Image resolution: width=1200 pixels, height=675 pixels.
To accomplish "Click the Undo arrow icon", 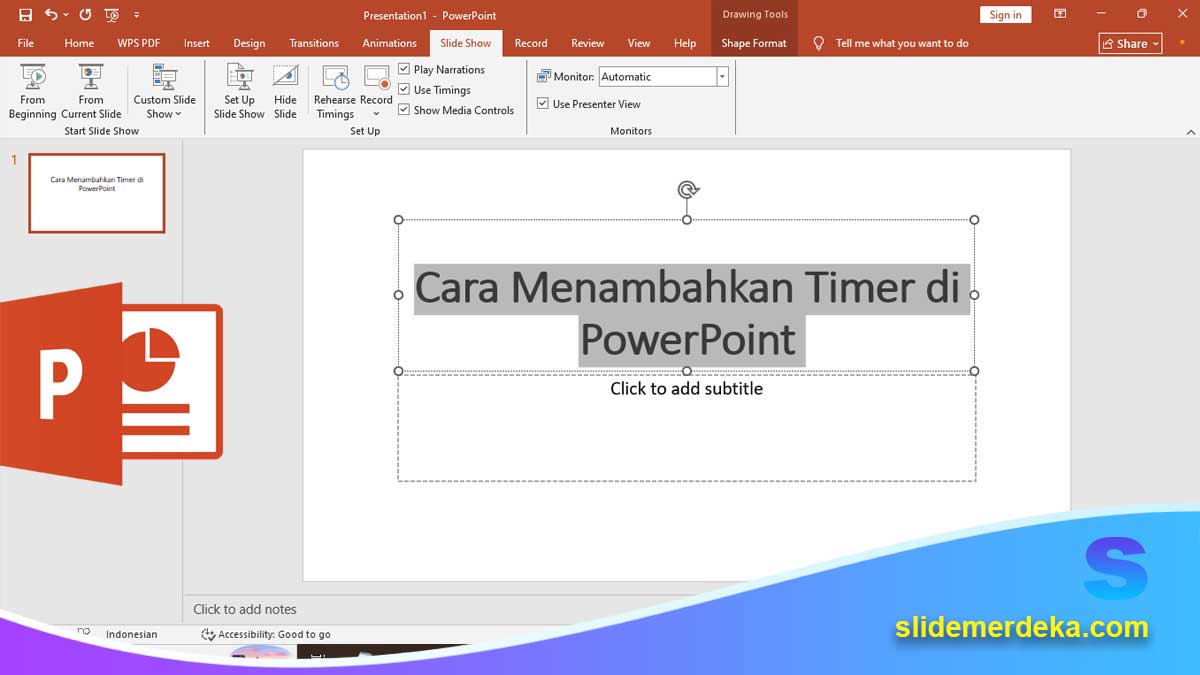I will click(50, 15).
